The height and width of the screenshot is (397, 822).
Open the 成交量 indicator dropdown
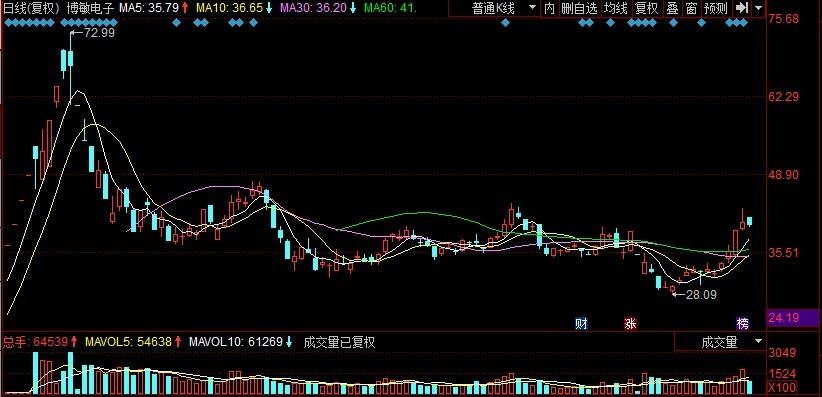720,342
